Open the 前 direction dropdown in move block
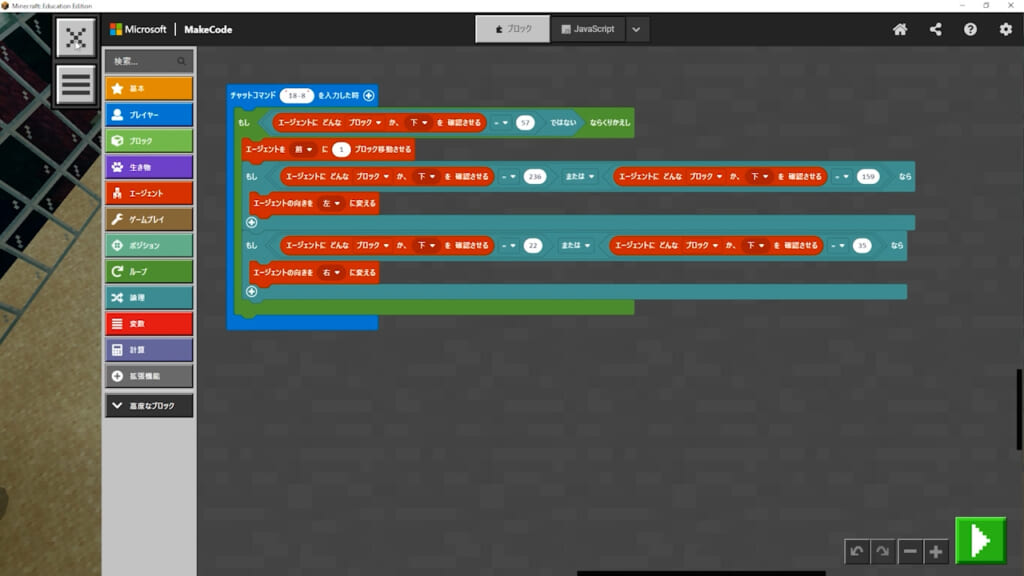 point(303,149)
